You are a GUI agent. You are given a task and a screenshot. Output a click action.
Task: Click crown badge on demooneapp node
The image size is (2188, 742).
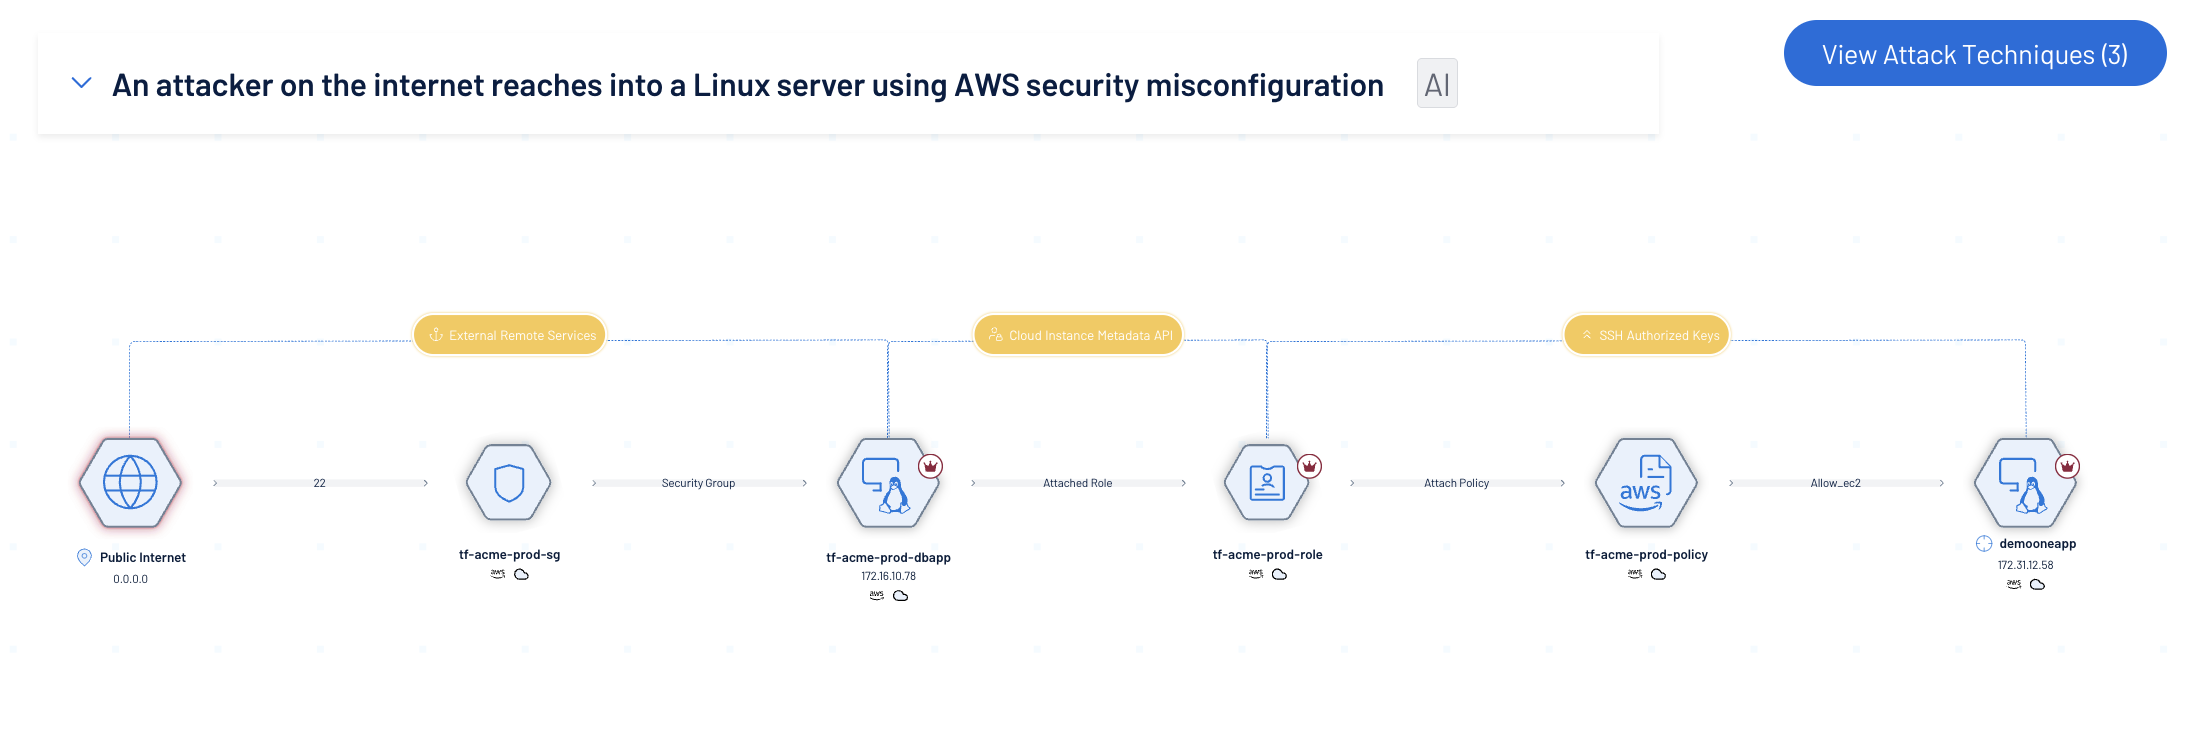pyautogui.click(x=2067, y=466)
